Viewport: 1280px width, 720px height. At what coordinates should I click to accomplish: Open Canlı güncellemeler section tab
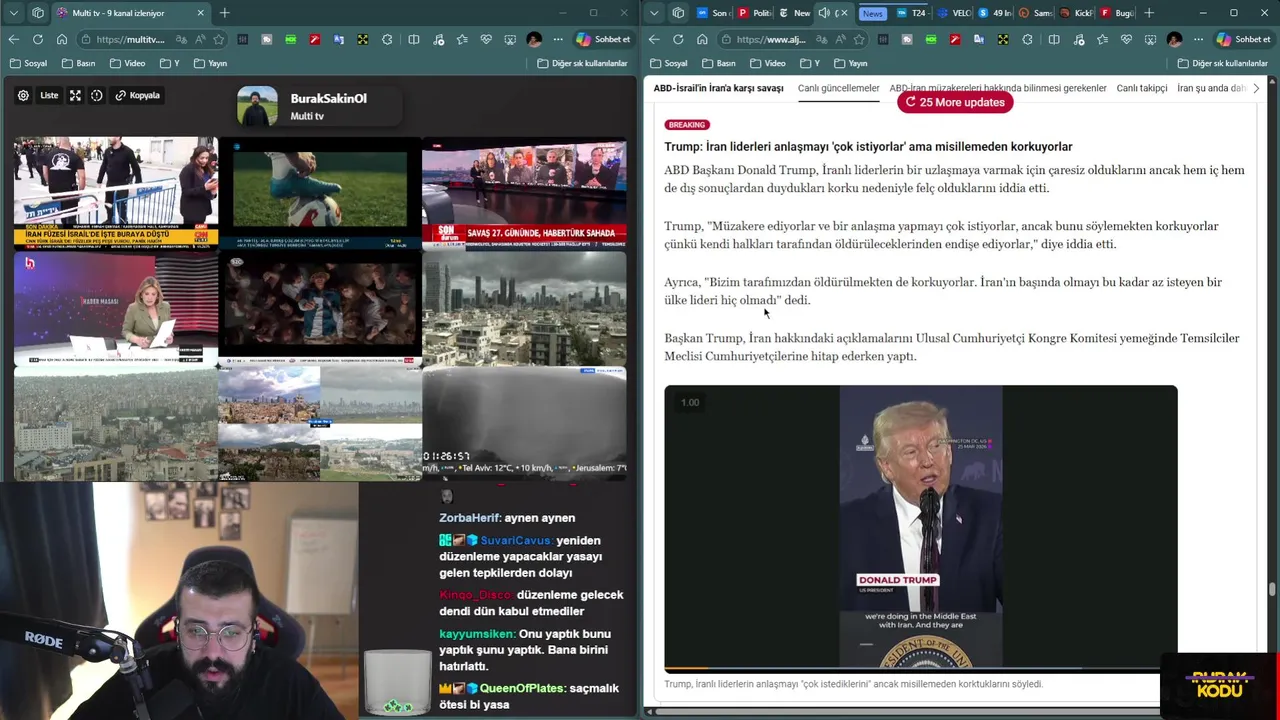[838, 88]
